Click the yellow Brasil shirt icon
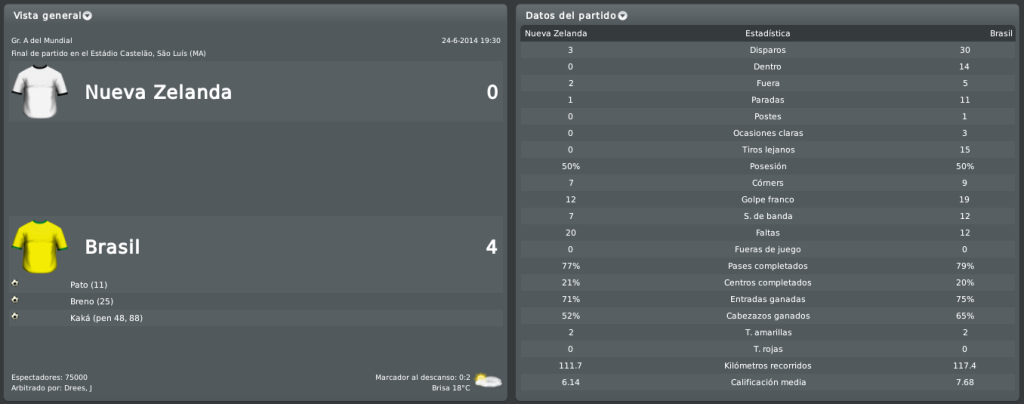Screen dimensions: 1024x404 [x=40, y=246]
